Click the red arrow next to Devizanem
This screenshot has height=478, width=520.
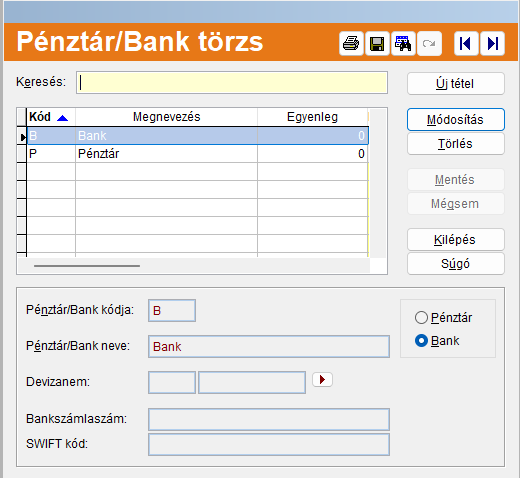coord(322,380)
